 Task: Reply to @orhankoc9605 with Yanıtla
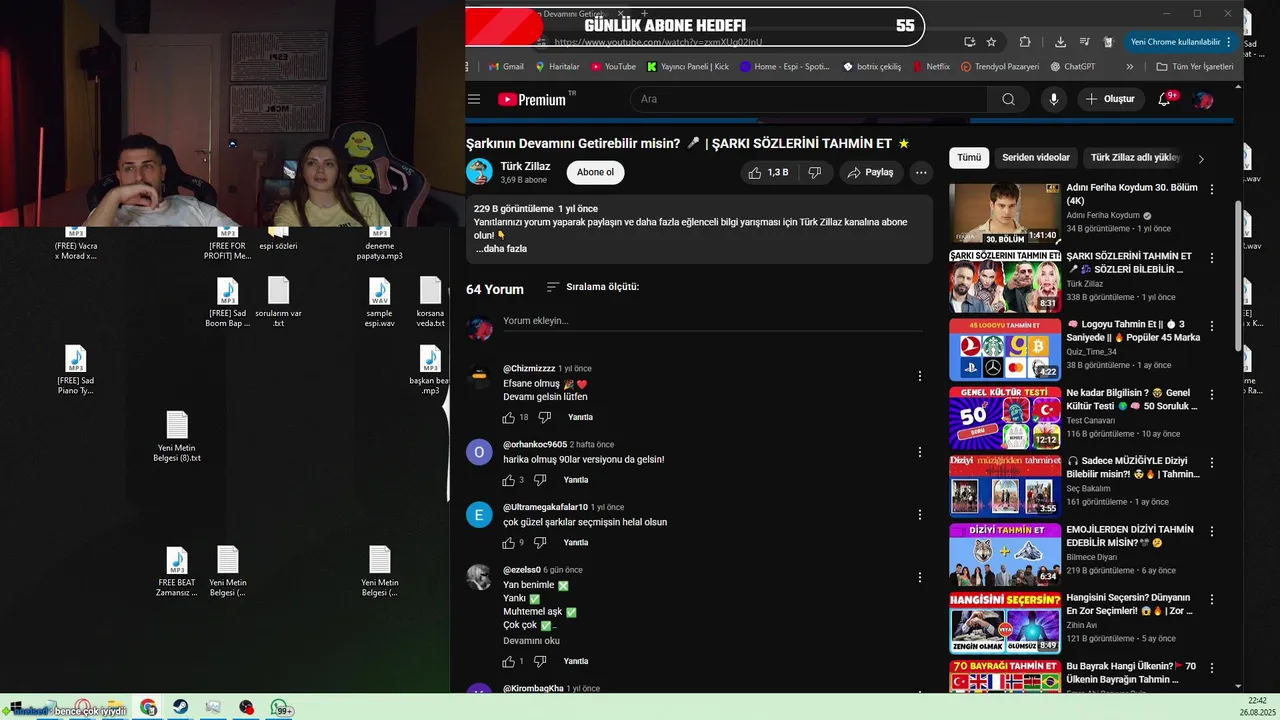click(576, 480)
